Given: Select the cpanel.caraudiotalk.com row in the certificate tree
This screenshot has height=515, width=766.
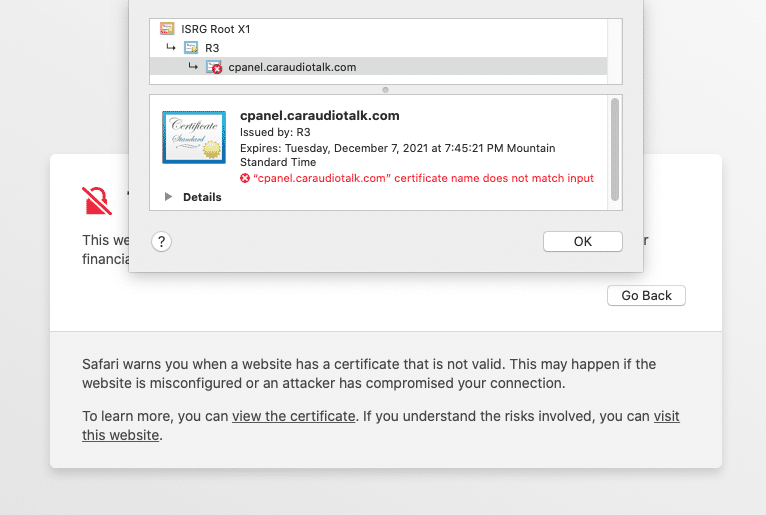Looking at the screenshot, I should 292,67.
